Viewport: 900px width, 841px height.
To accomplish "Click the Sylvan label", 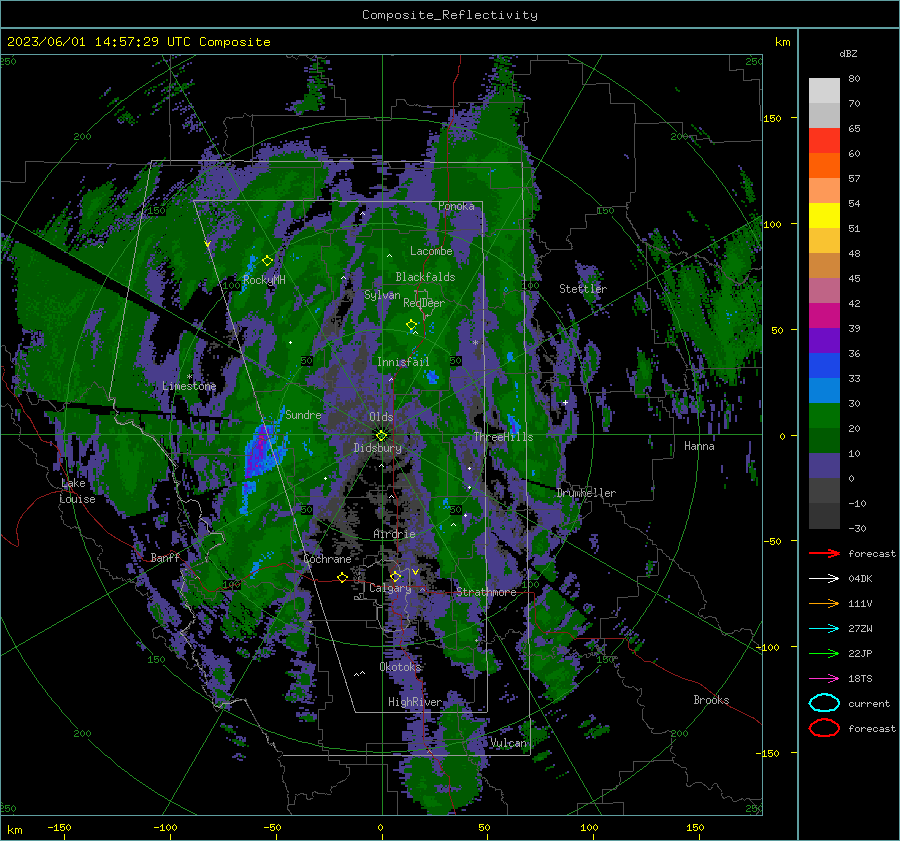I will 382,295.
